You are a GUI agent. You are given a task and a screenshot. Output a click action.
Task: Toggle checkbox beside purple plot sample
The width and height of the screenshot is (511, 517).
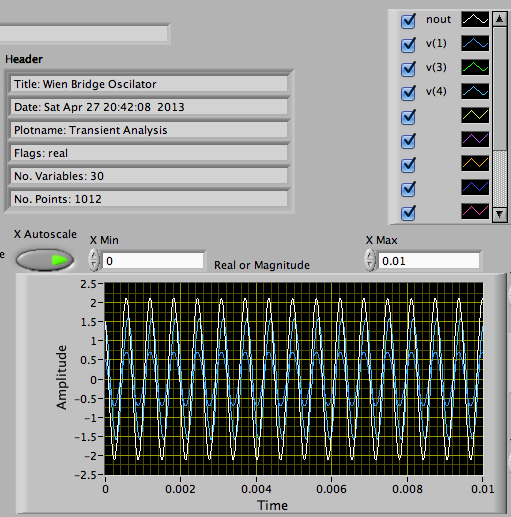pyautogui.click(x=408, y=141)
